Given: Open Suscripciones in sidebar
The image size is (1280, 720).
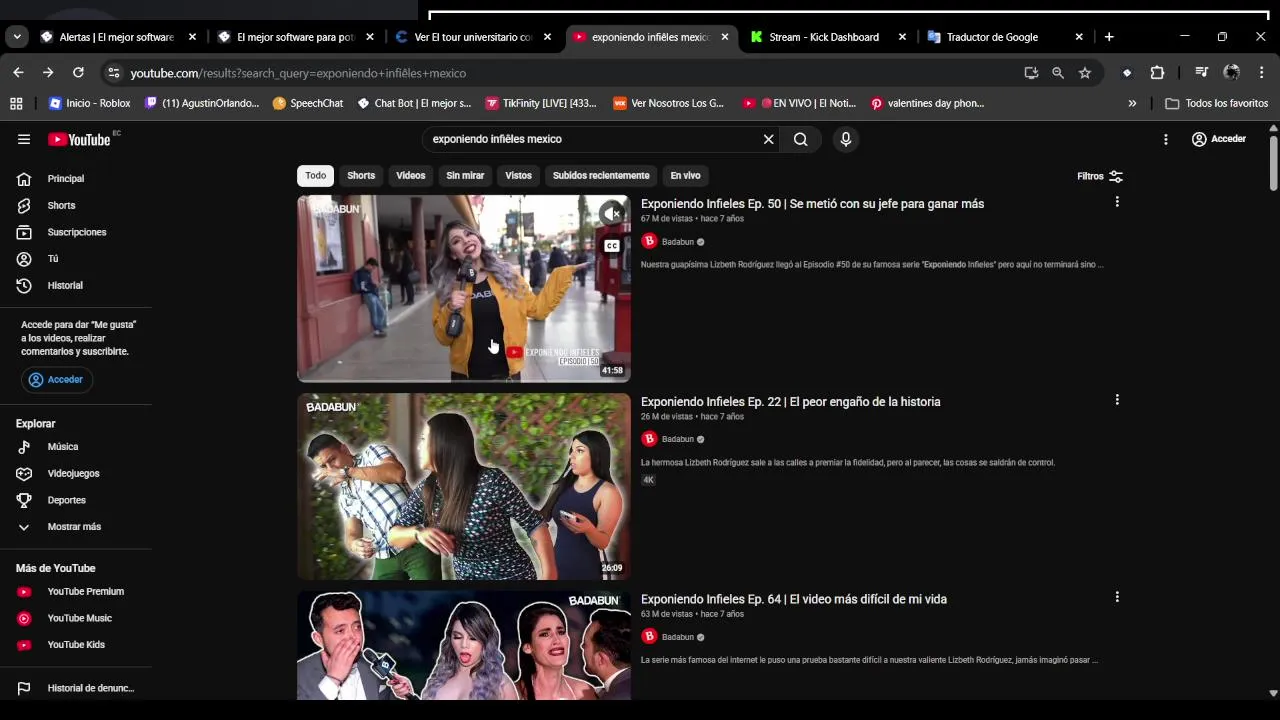Looking at the screenshot, I should pos(76,232).
